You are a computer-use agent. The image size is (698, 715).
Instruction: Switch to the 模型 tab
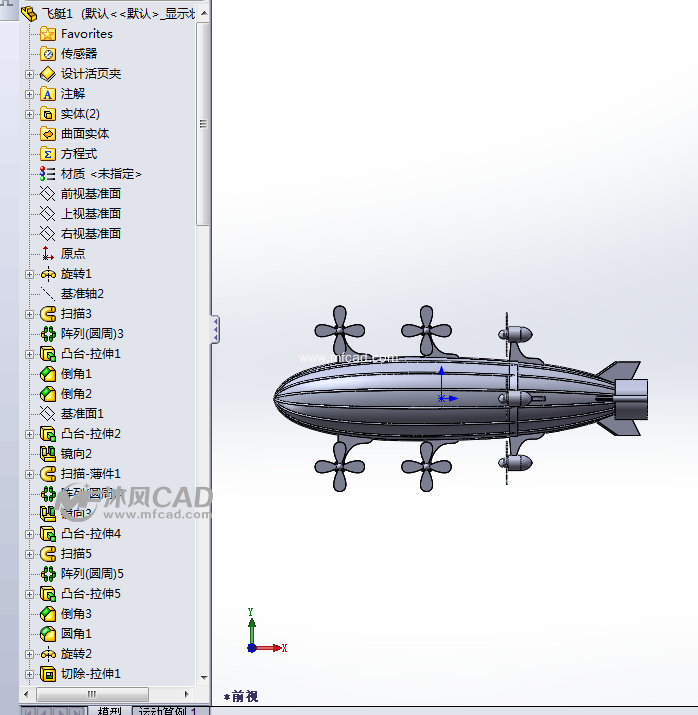tap(109, 710)
